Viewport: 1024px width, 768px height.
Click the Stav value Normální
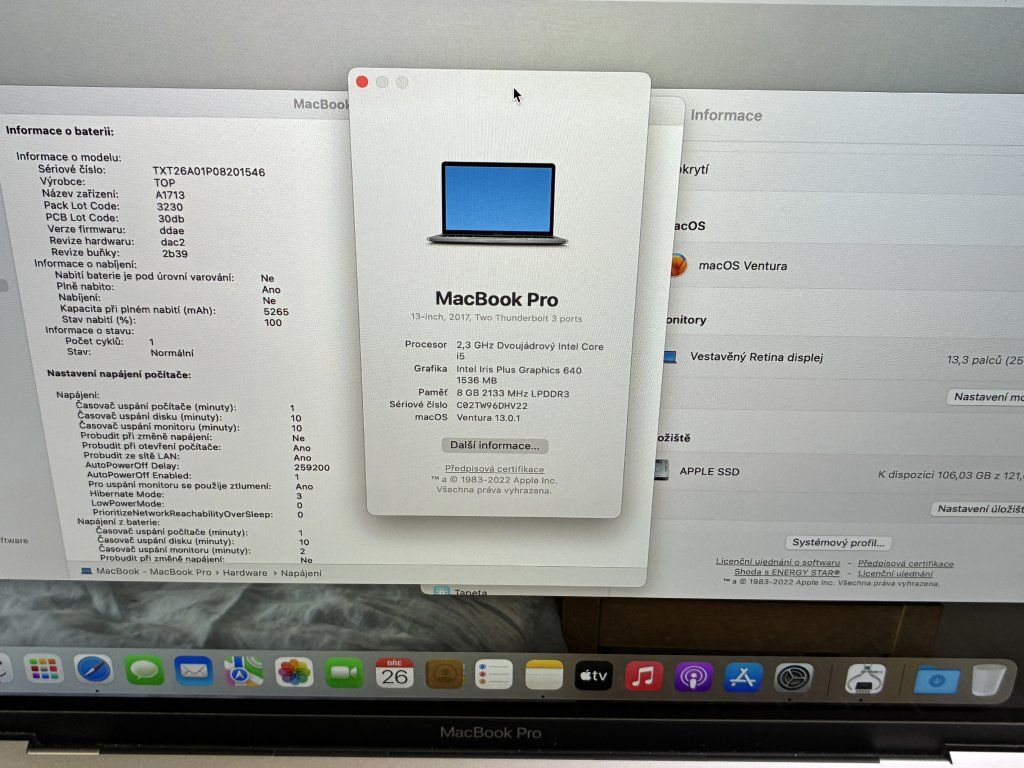point(172,353)
